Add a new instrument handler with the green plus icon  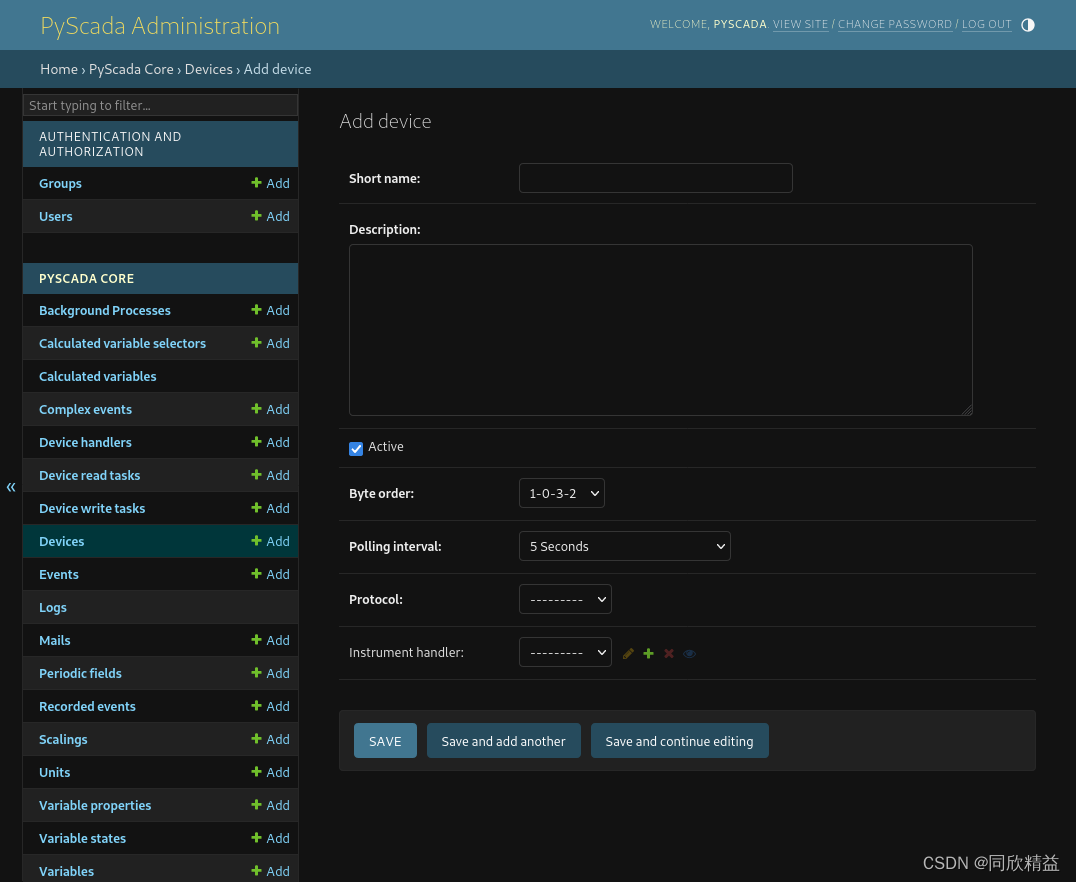(648, 652)
